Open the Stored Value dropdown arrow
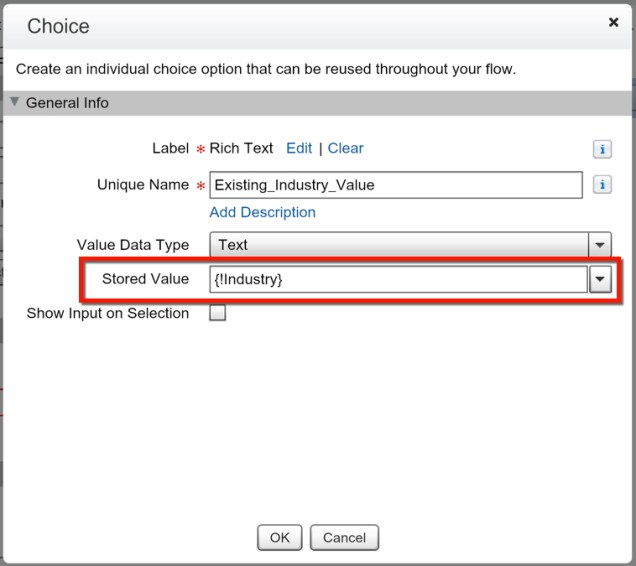Viewport: 636px width, 566px height. 599,280
